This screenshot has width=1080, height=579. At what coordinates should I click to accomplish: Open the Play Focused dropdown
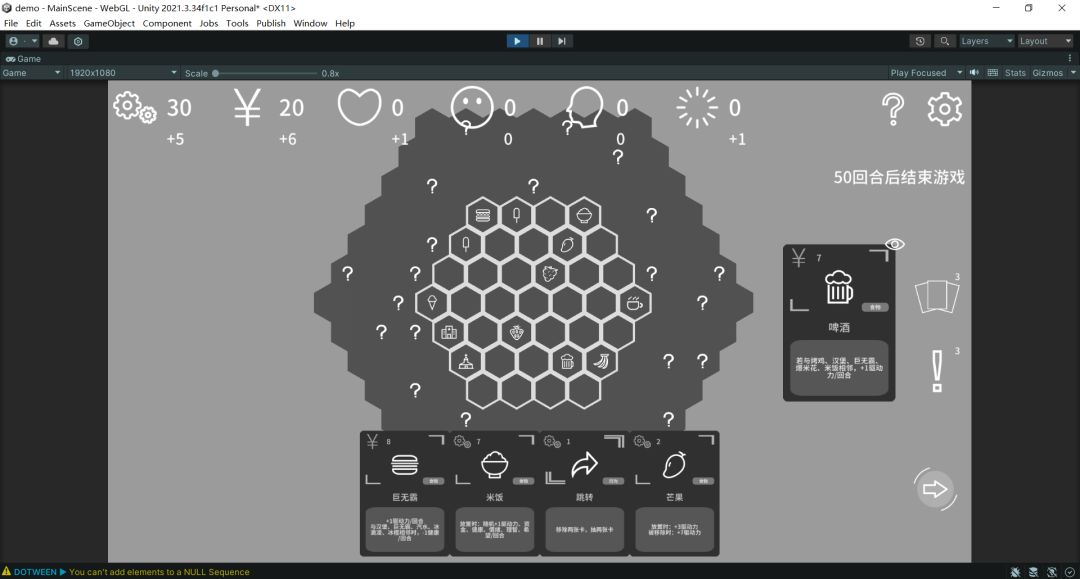(x=926, y=72)
